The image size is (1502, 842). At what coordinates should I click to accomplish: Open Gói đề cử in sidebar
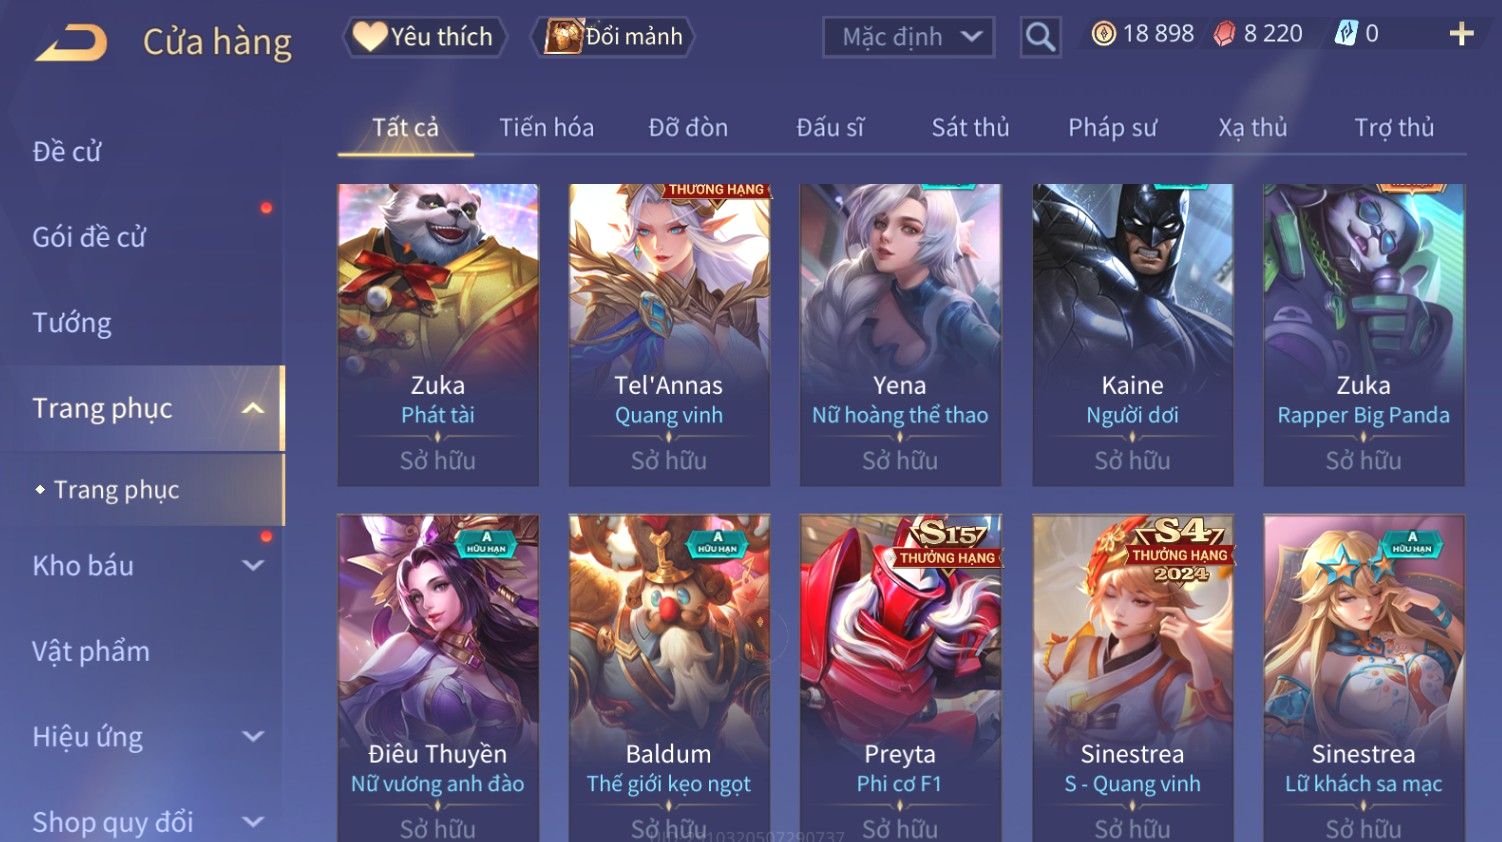[x=89, y=237]
